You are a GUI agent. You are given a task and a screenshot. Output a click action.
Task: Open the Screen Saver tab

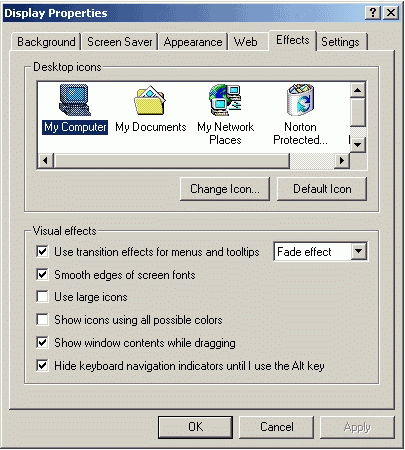[x=120, y=42]
